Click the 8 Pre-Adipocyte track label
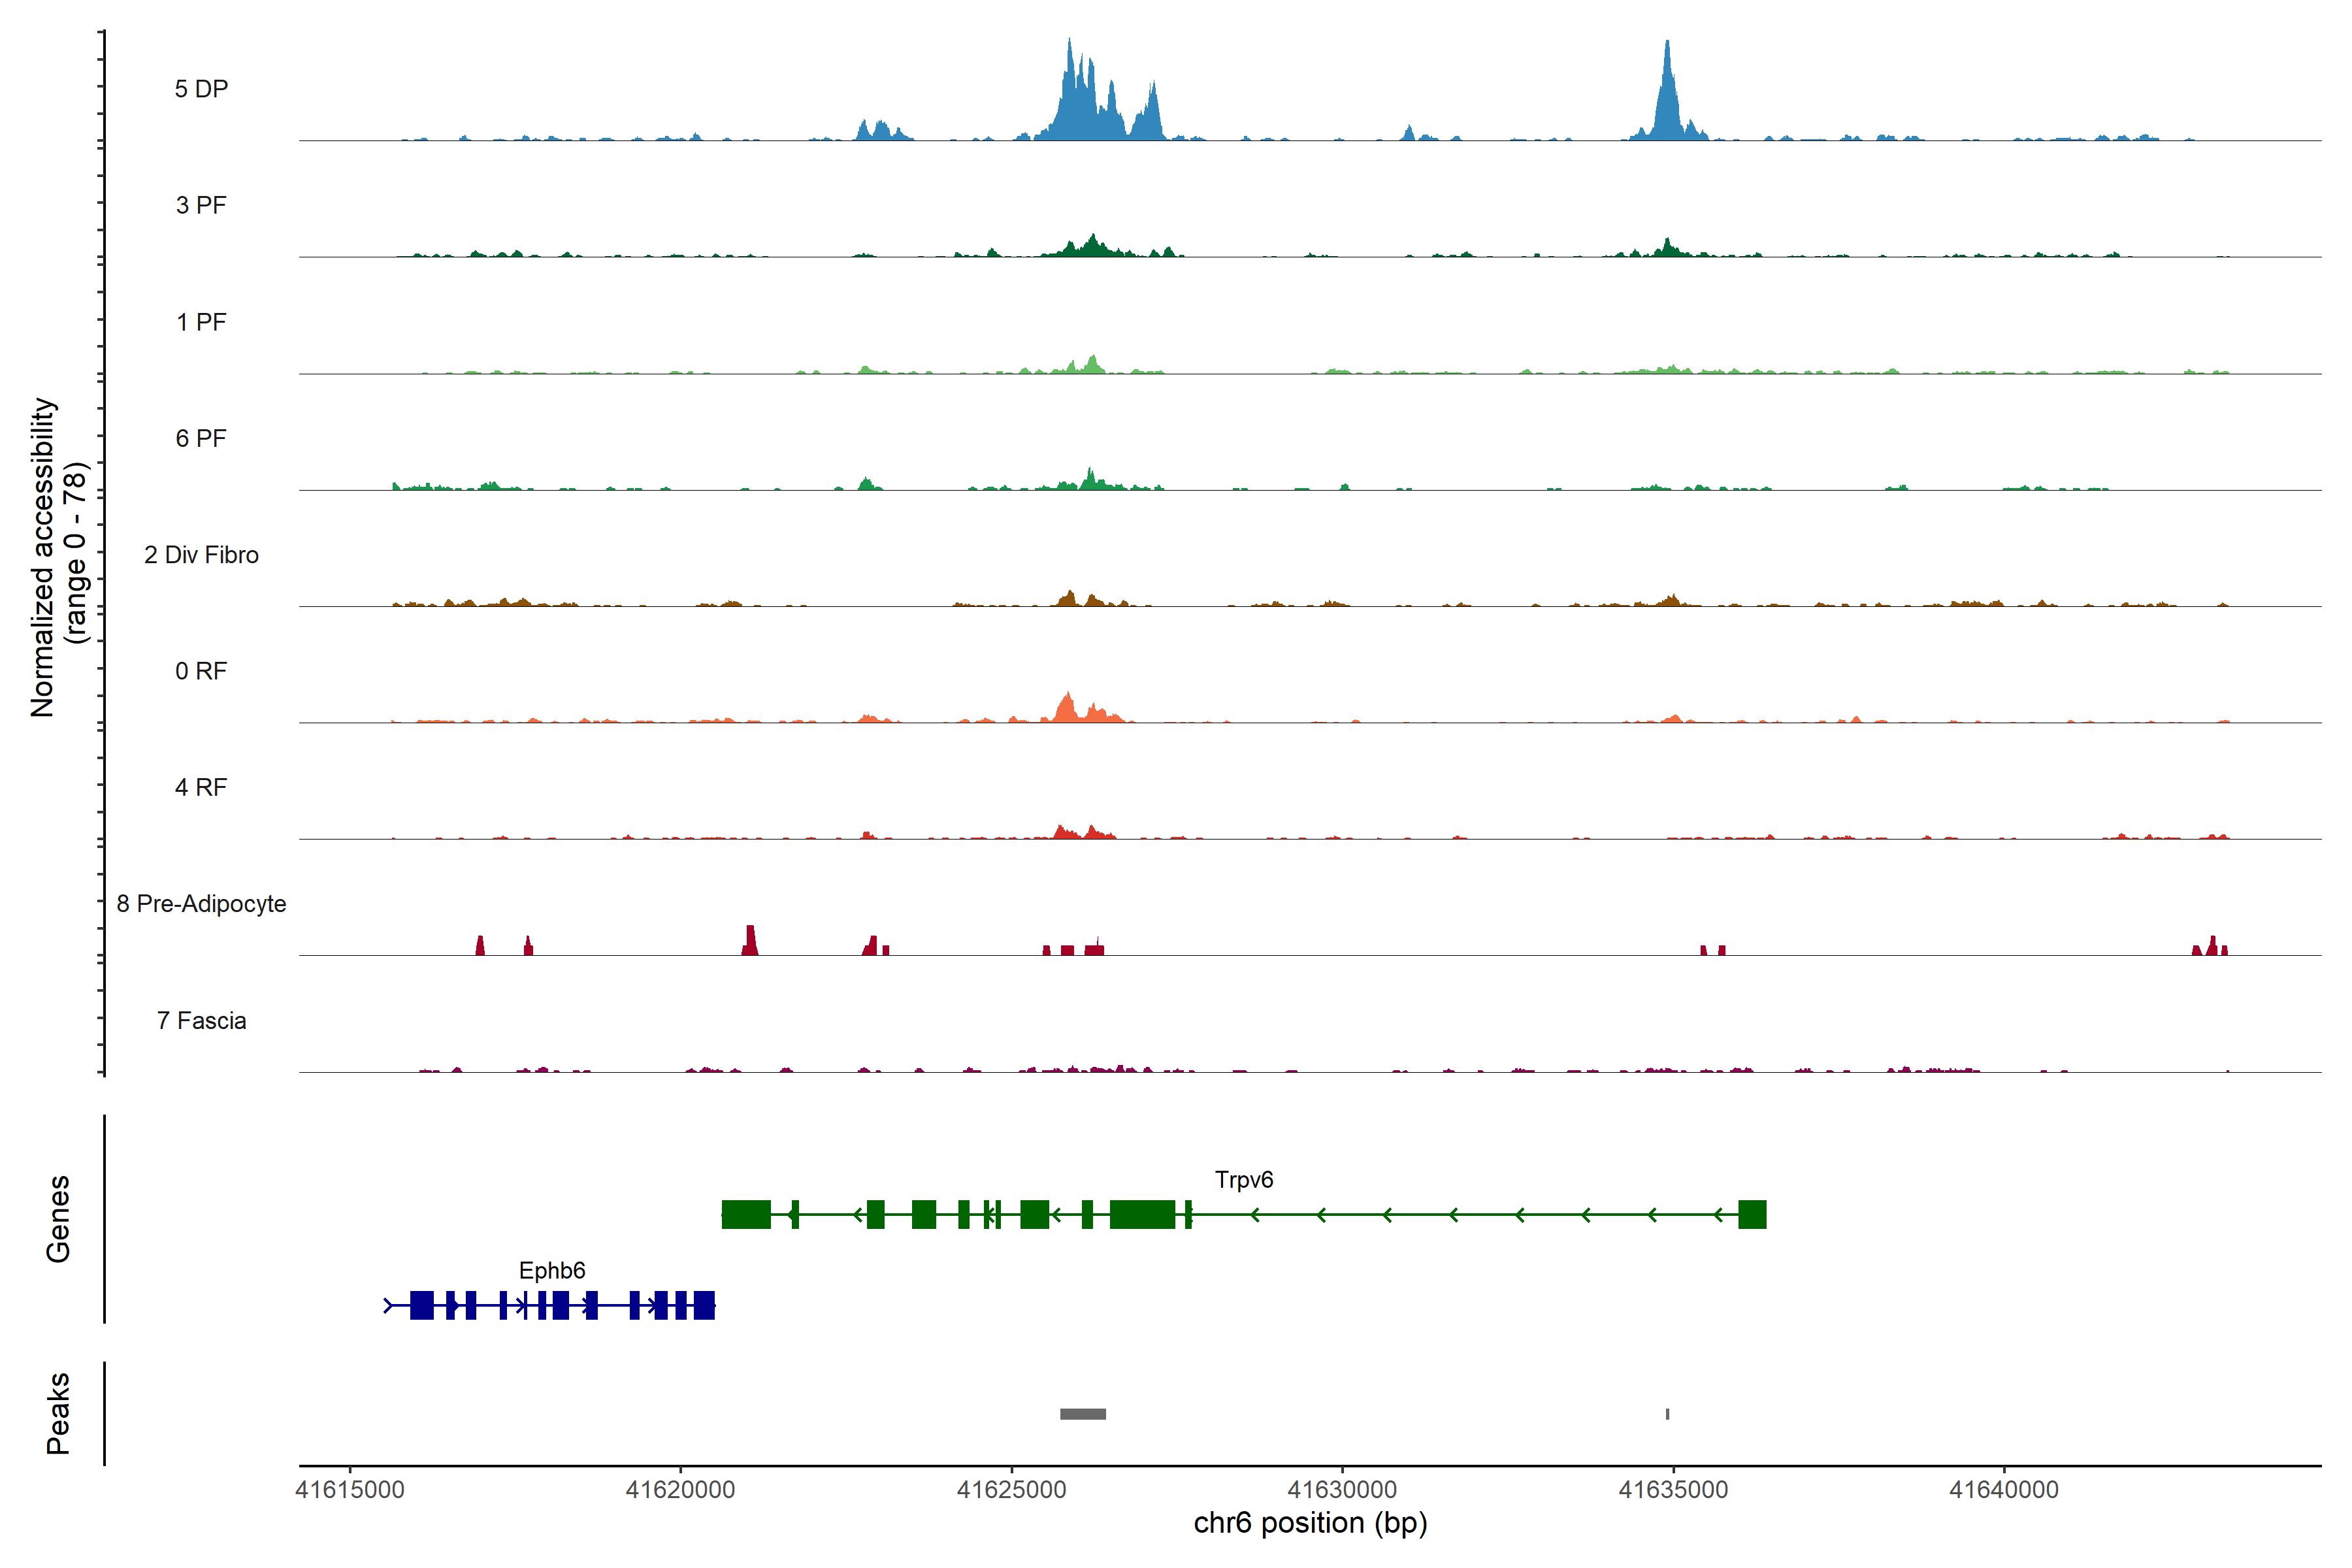 click(x=201, y=904)
